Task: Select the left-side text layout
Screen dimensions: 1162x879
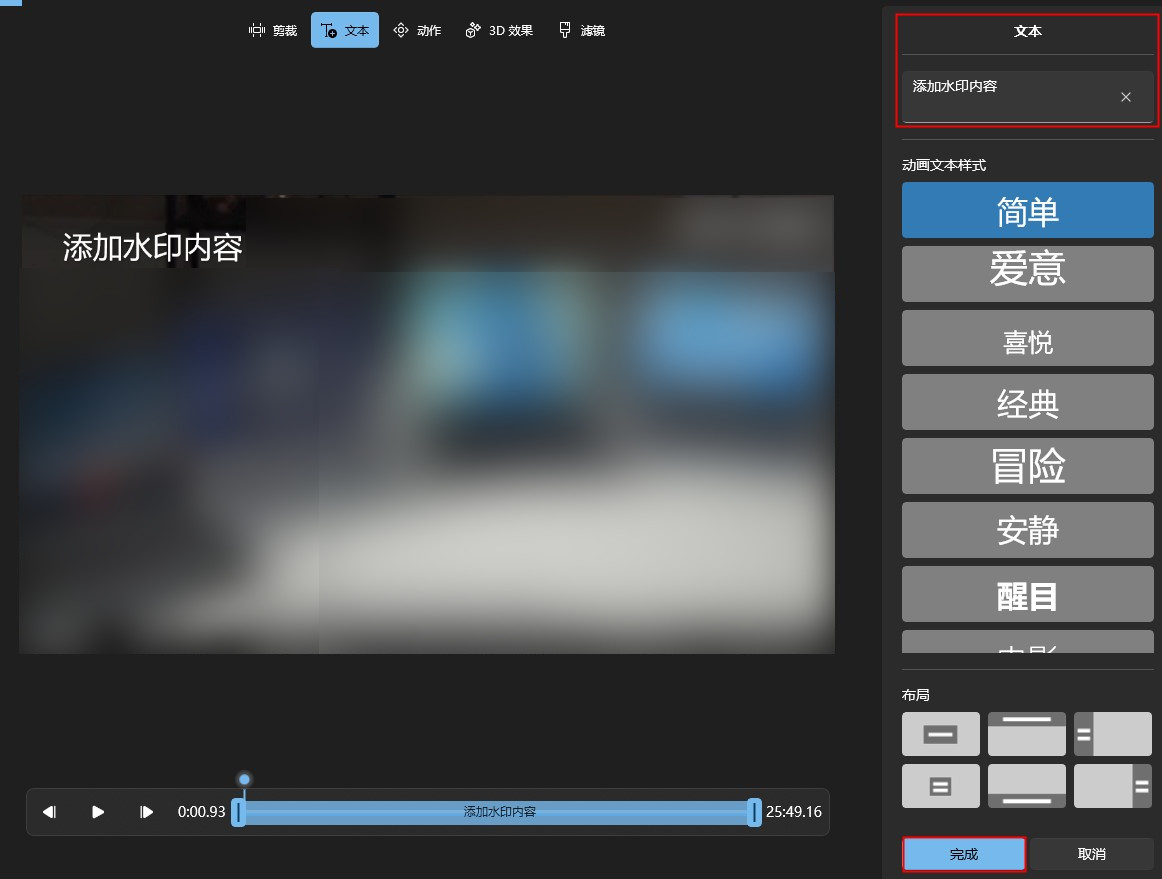Action: click(1113, 734)
